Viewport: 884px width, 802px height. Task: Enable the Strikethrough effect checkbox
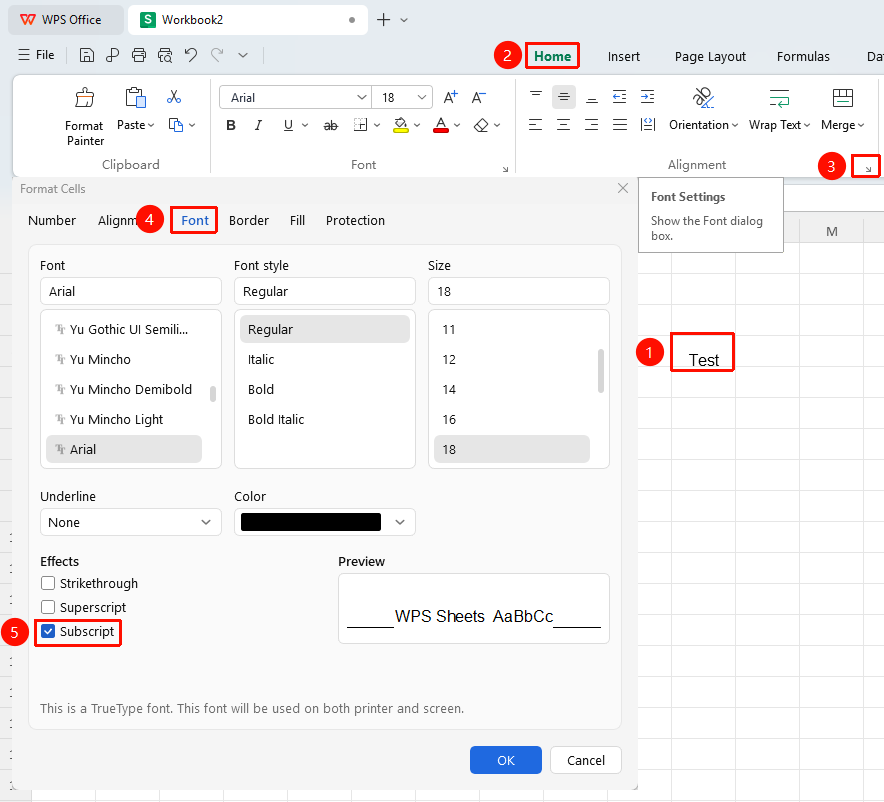(48, 583)
